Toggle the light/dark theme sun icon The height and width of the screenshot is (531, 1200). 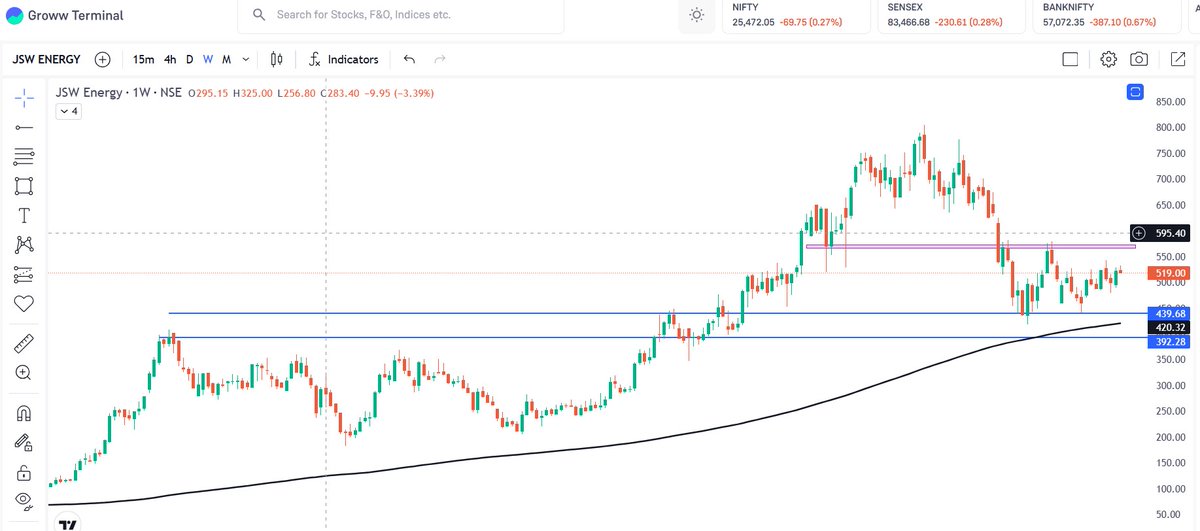[696, 15]
